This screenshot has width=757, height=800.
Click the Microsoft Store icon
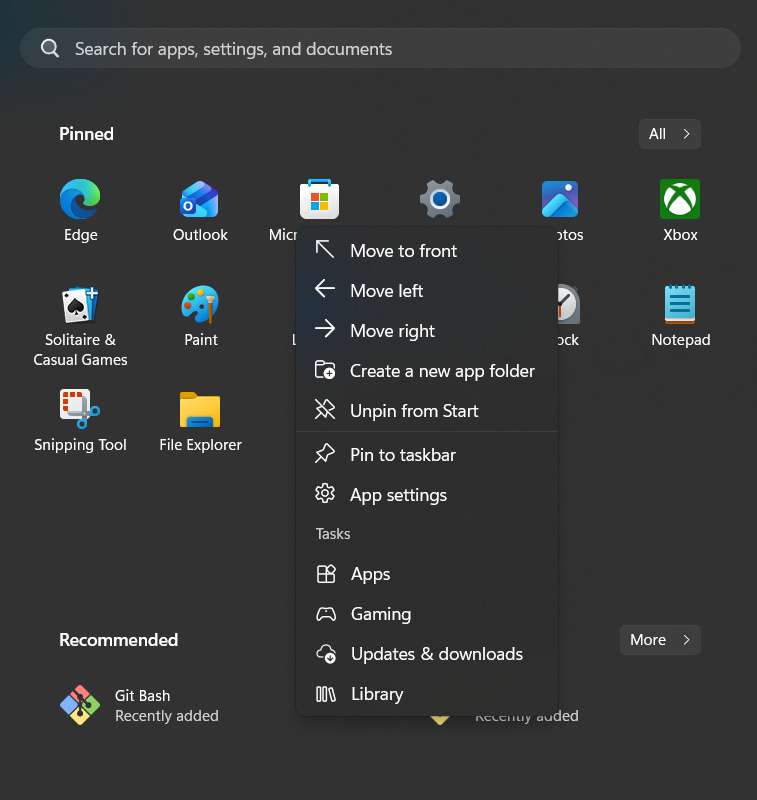coord(319,199)
